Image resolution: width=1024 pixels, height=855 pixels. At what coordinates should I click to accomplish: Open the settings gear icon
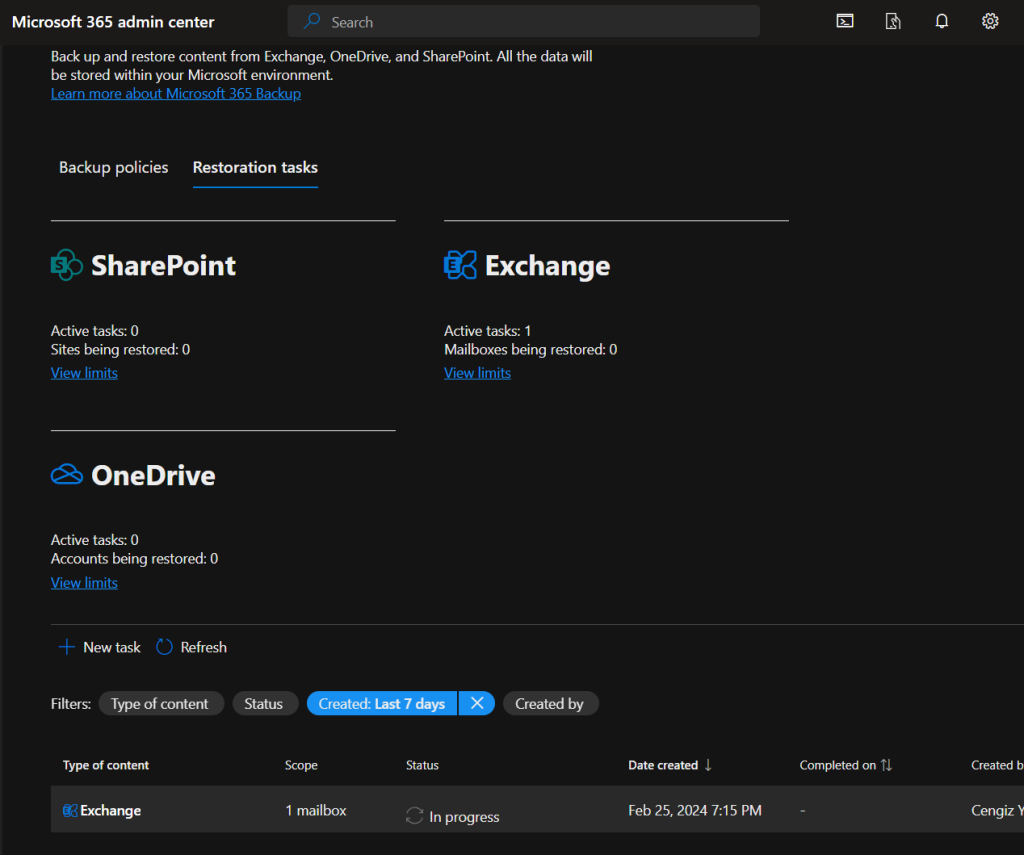coord(990,21)
